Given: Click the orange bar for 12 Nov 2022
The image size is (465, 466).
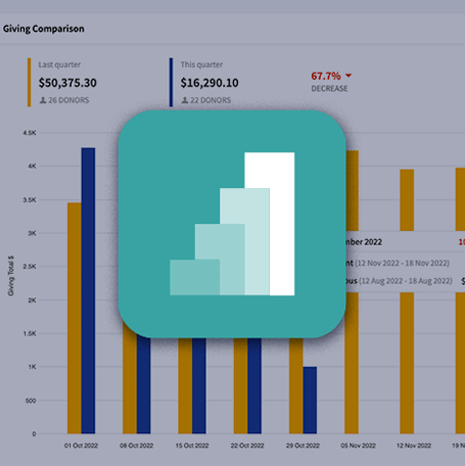Looking at the screenshot, I should click(407, 363).
